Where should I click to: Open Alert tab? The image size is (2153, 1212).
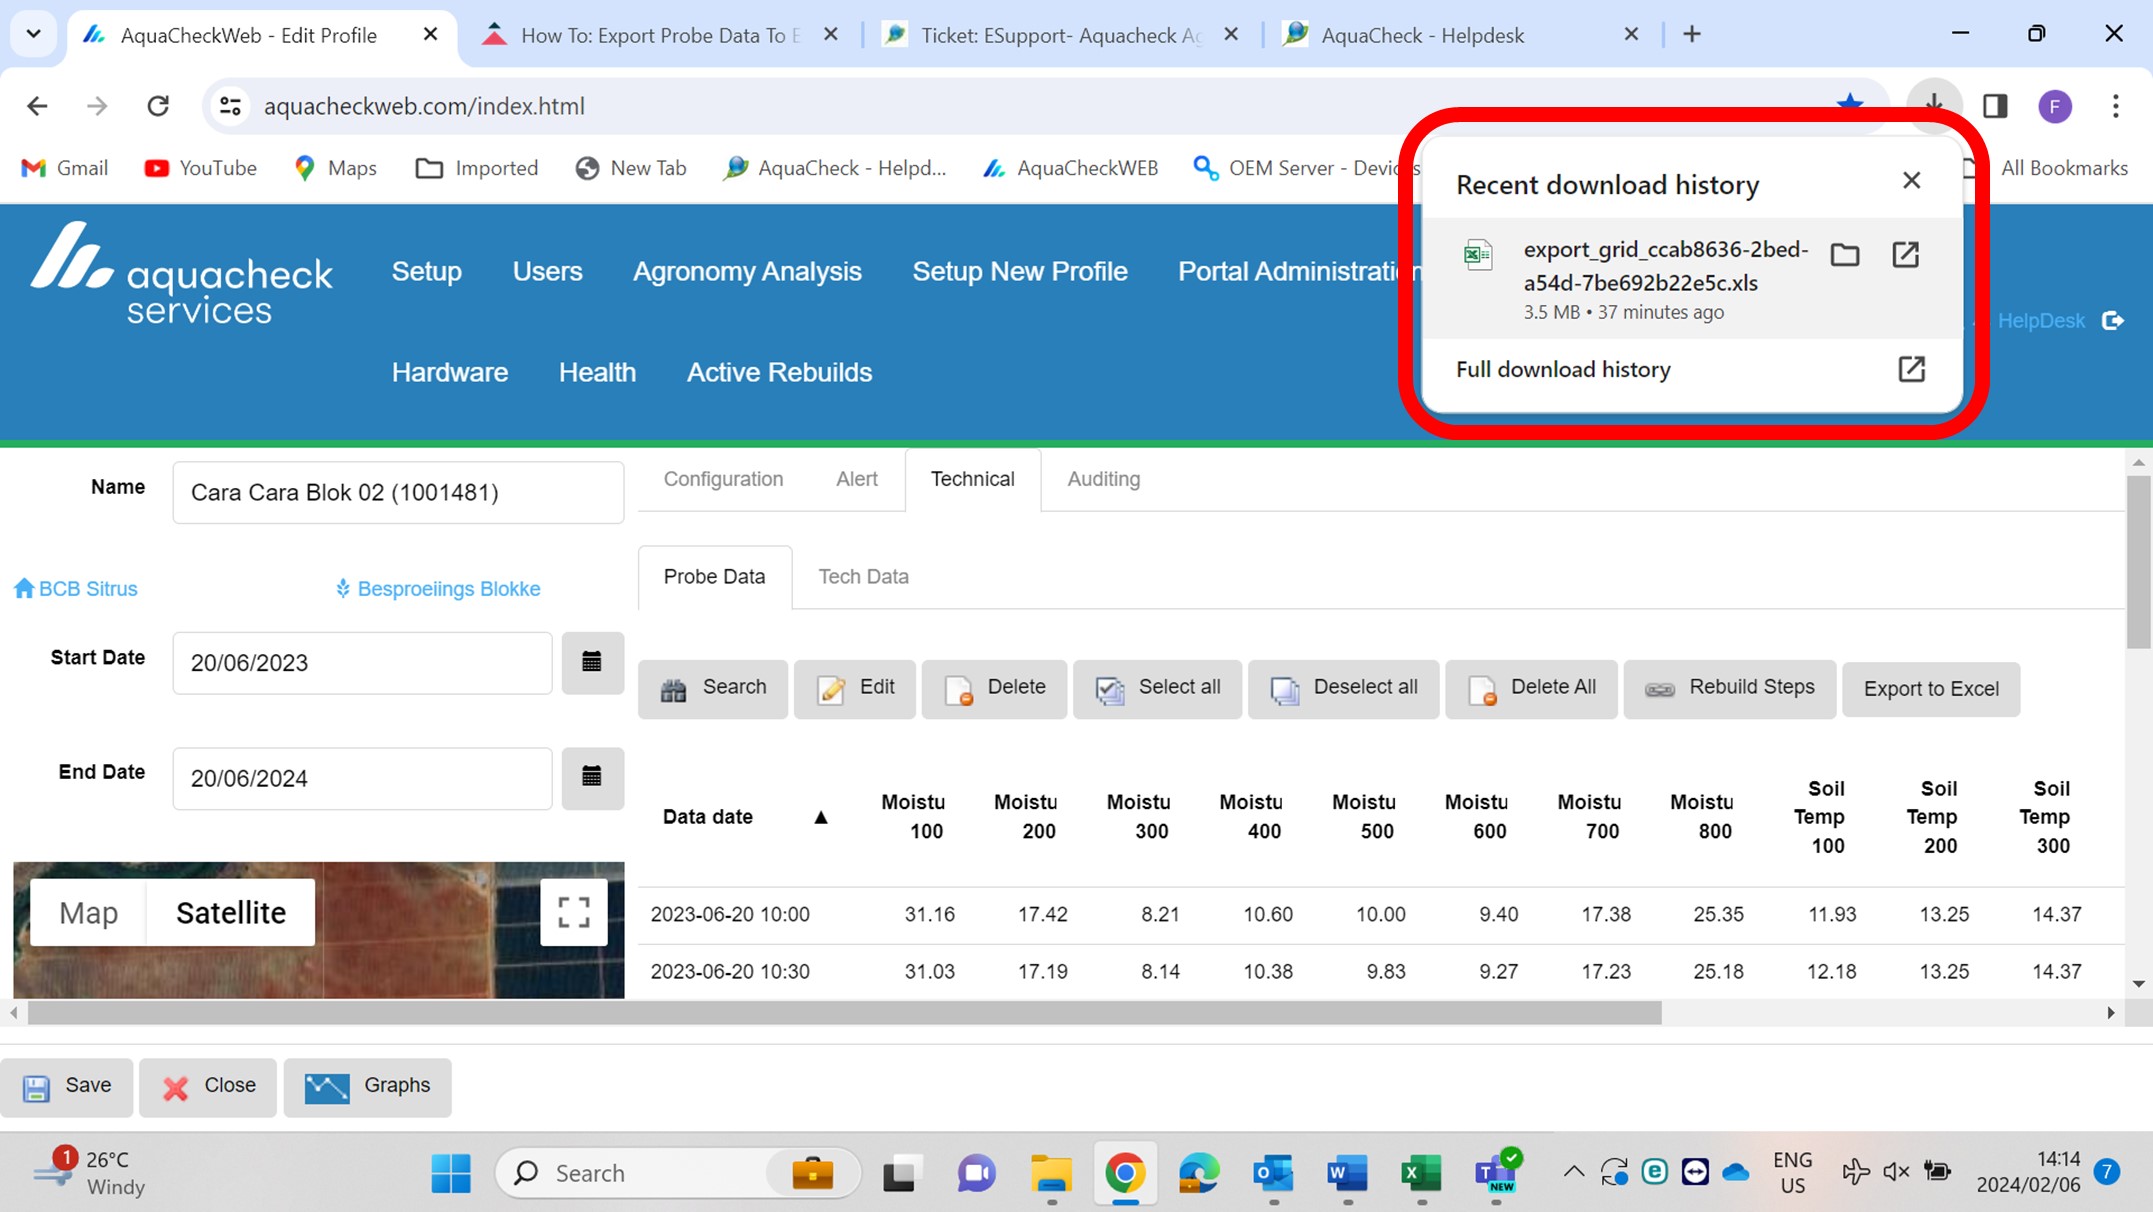click(857, 479)
